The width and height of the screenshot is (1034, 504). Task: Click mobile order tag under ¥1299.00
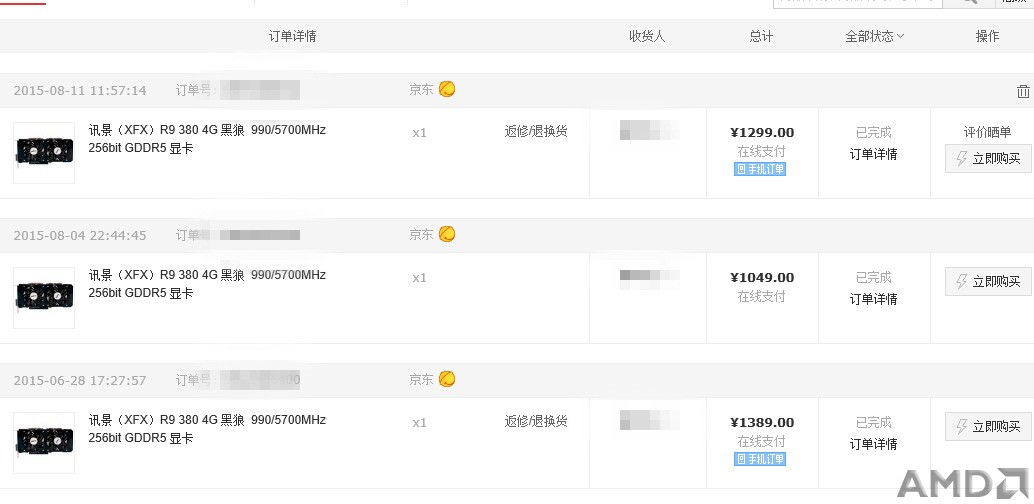(x=760, y=170)
